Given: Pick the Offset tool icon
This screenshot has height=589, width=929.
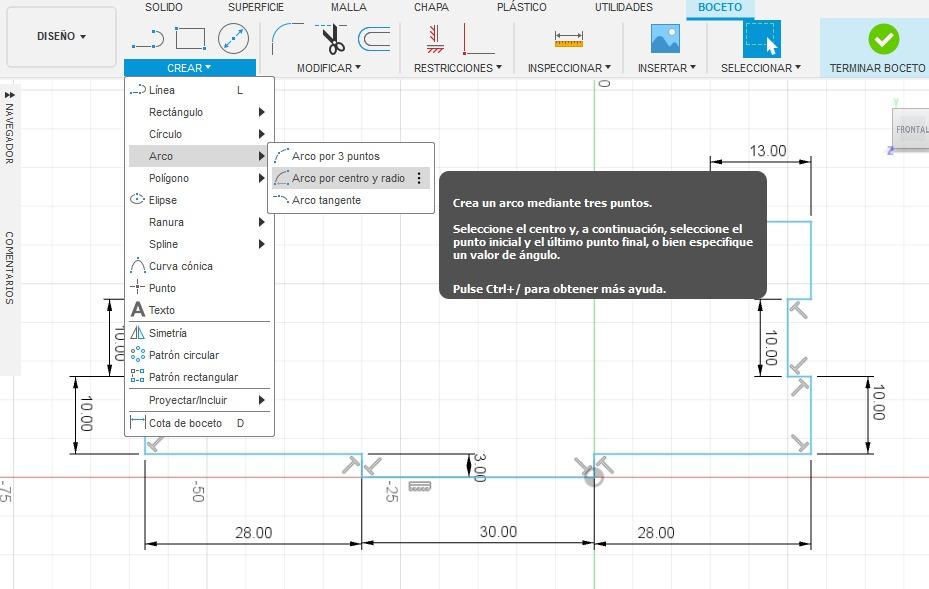Looking at the screenshot, I should pos(374,39).
